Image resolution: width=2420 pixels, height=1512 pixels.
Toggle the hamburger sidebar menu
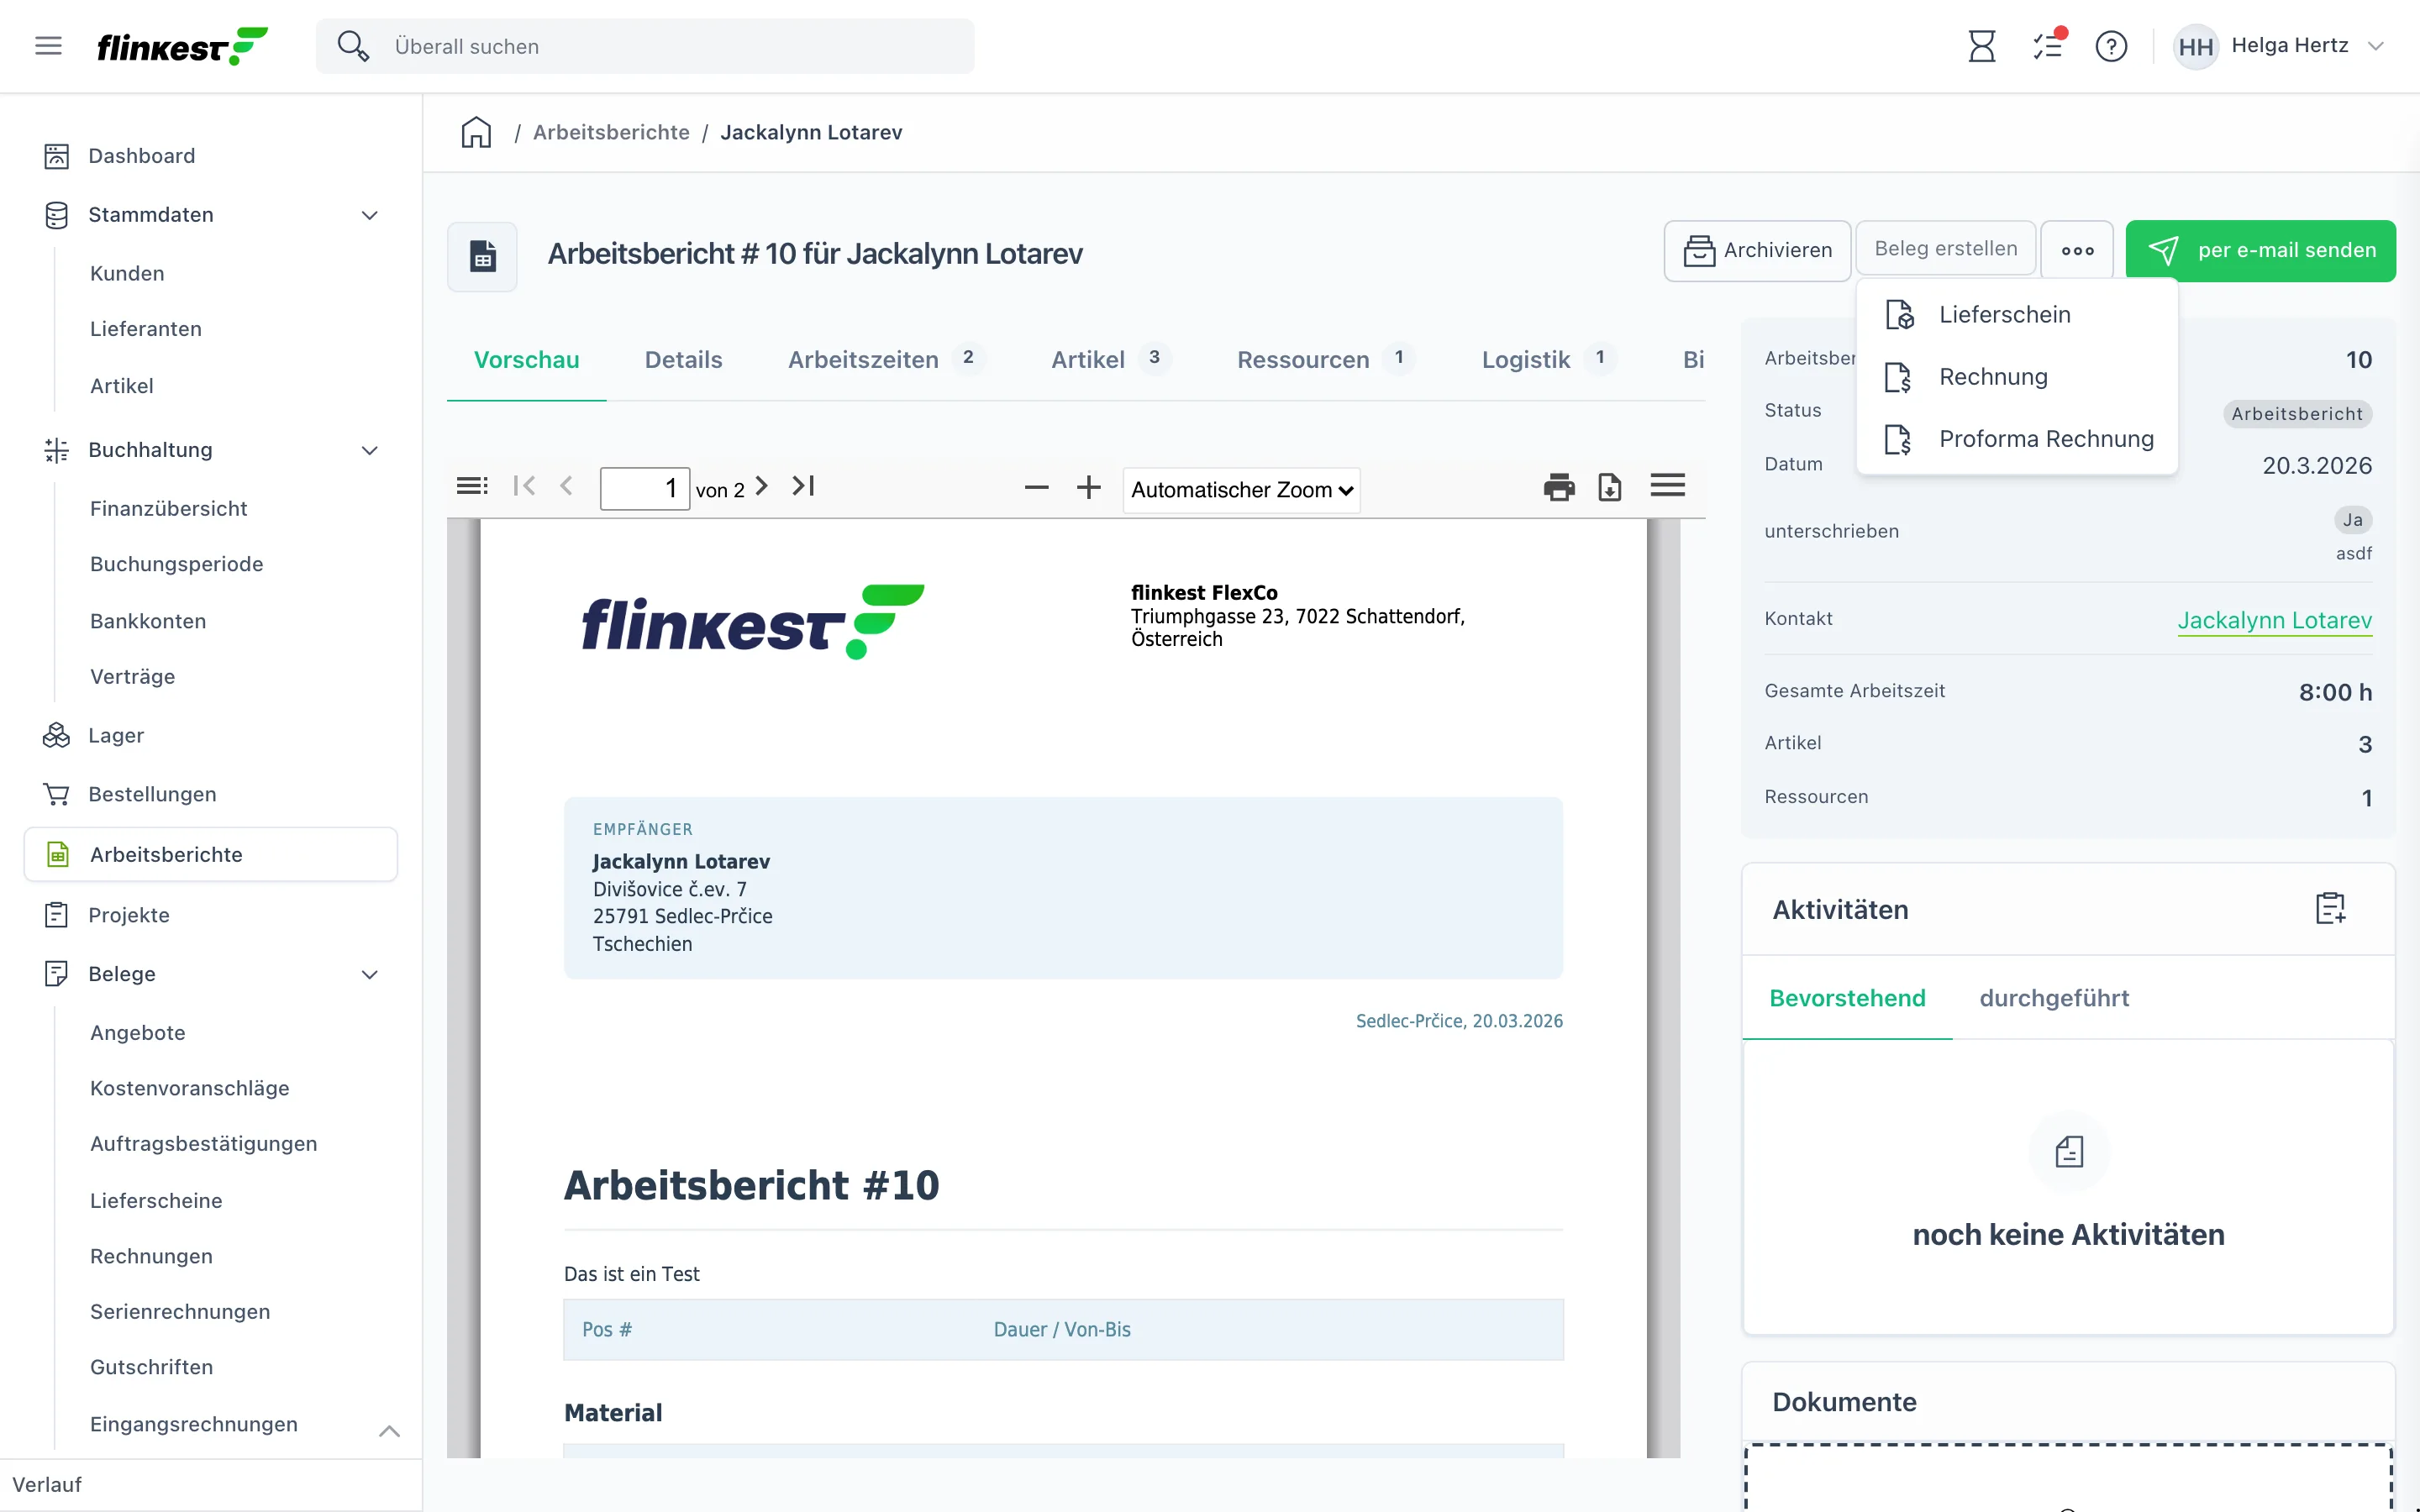click(48, 46)
